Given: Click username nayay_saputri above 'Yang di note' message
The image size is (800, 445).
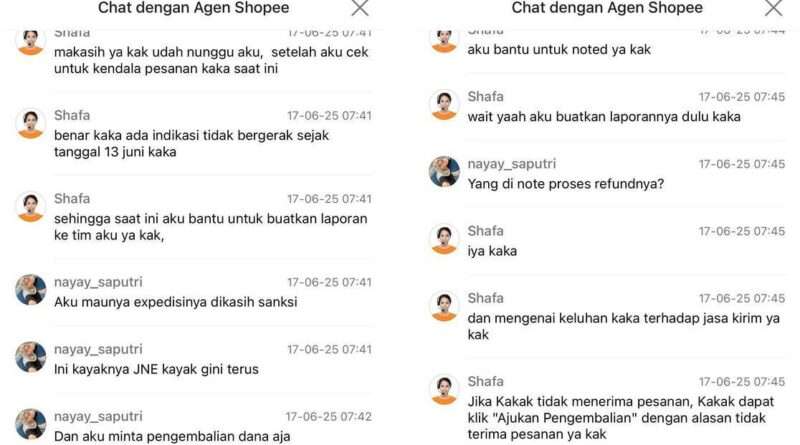Looking at the screenshot, I should pyautogui.click(x=512, y=164).
